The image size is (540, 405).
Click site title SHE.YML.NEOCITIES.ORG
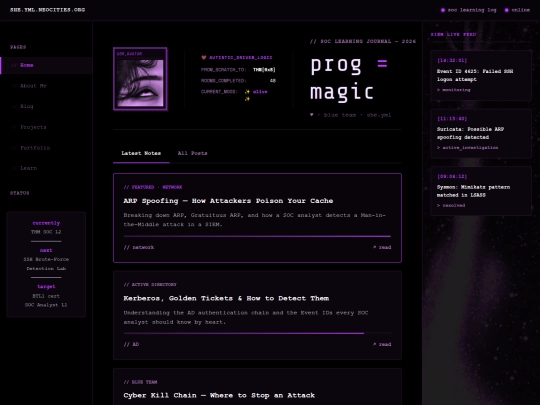48,10
